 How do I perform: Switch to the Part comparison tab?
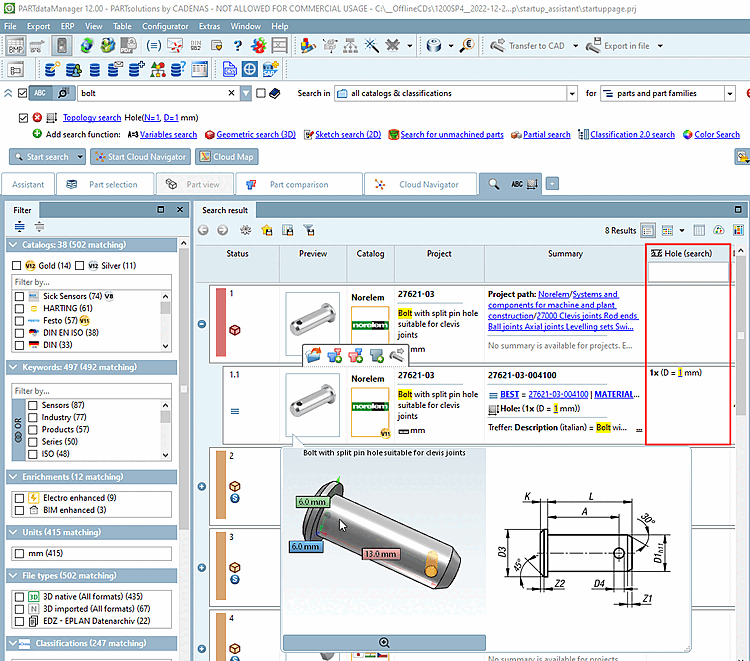click(x=298, y=185)
